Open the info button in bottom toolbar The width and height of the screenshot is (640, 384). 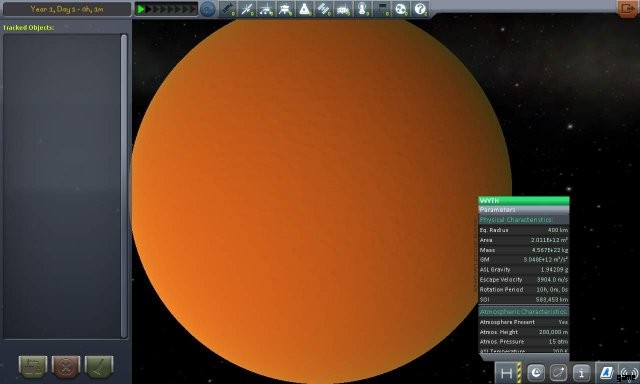[x=582, y=373]
